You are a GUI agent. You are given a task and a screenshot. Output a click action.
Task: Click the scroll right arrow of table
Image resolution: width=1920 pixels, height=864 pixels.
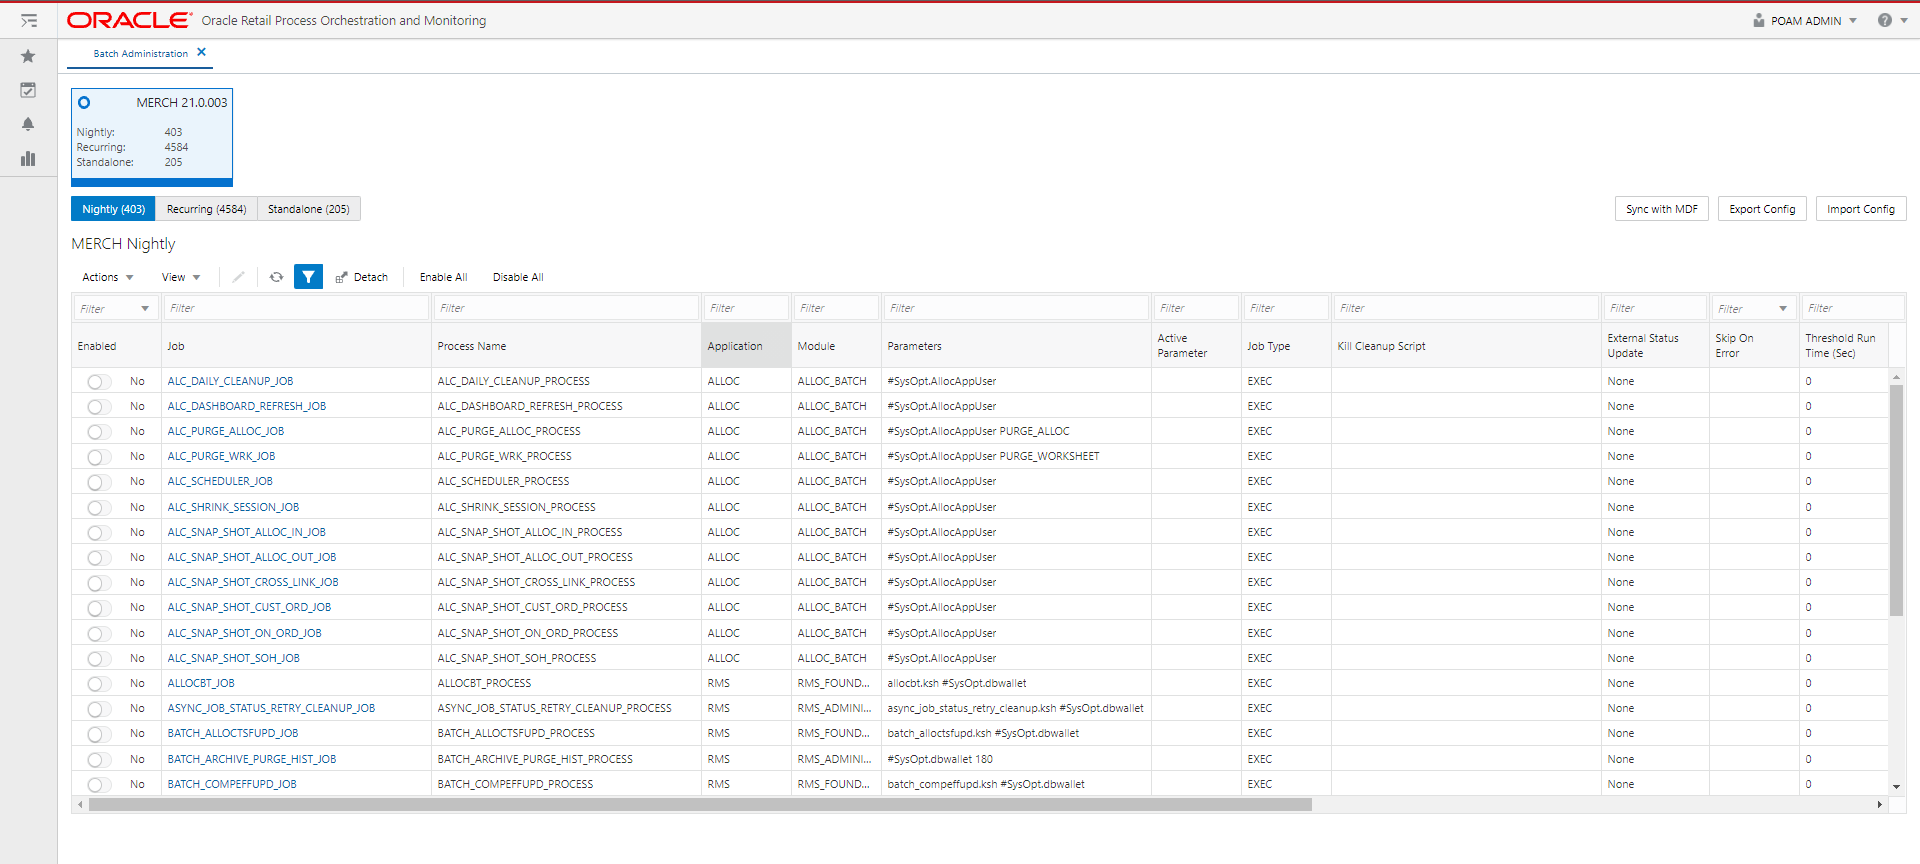[x=1879, y=804]
